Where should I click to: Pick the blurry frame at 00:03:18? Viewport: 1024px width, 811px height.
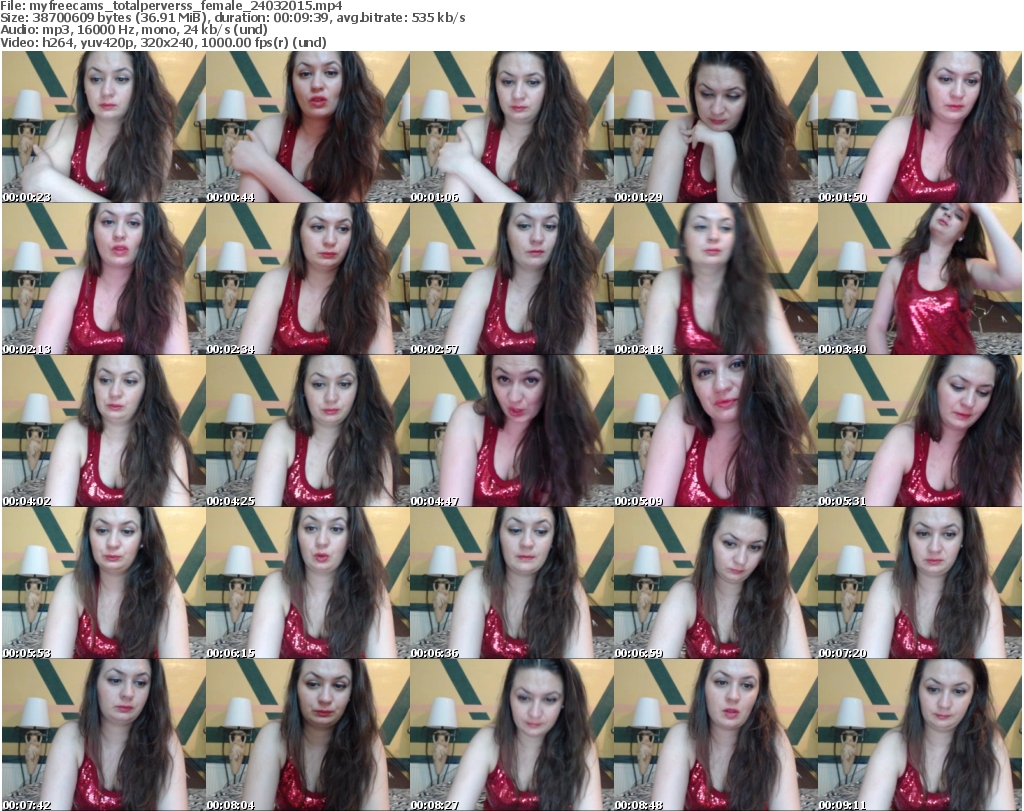715,279
